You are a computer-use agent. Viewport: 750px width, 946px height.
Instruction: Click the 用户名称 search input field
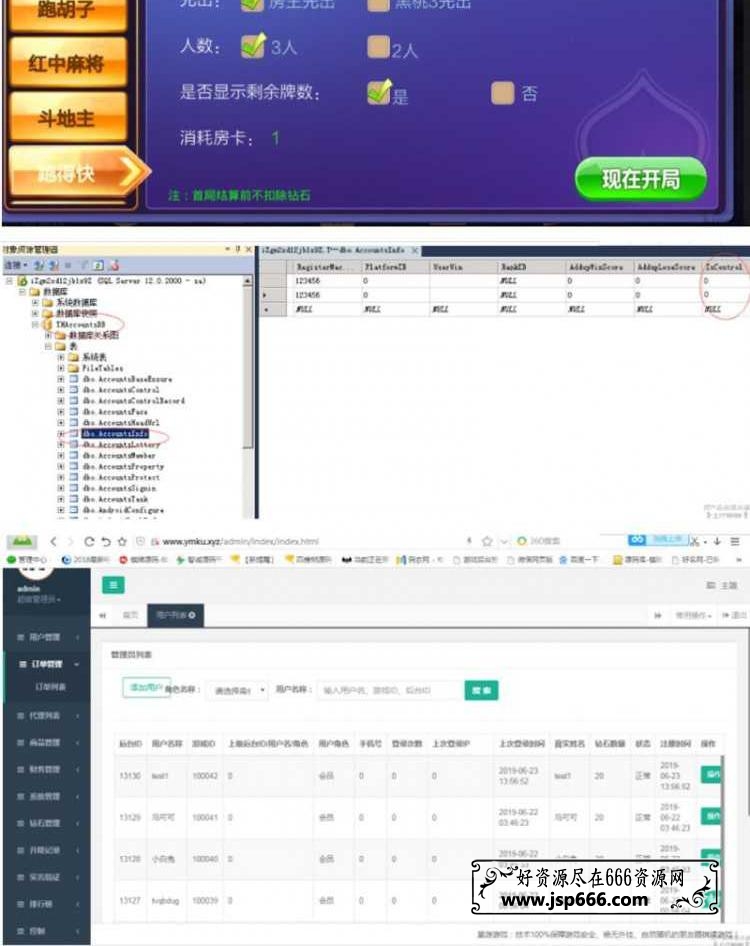[x=390, y=690]
